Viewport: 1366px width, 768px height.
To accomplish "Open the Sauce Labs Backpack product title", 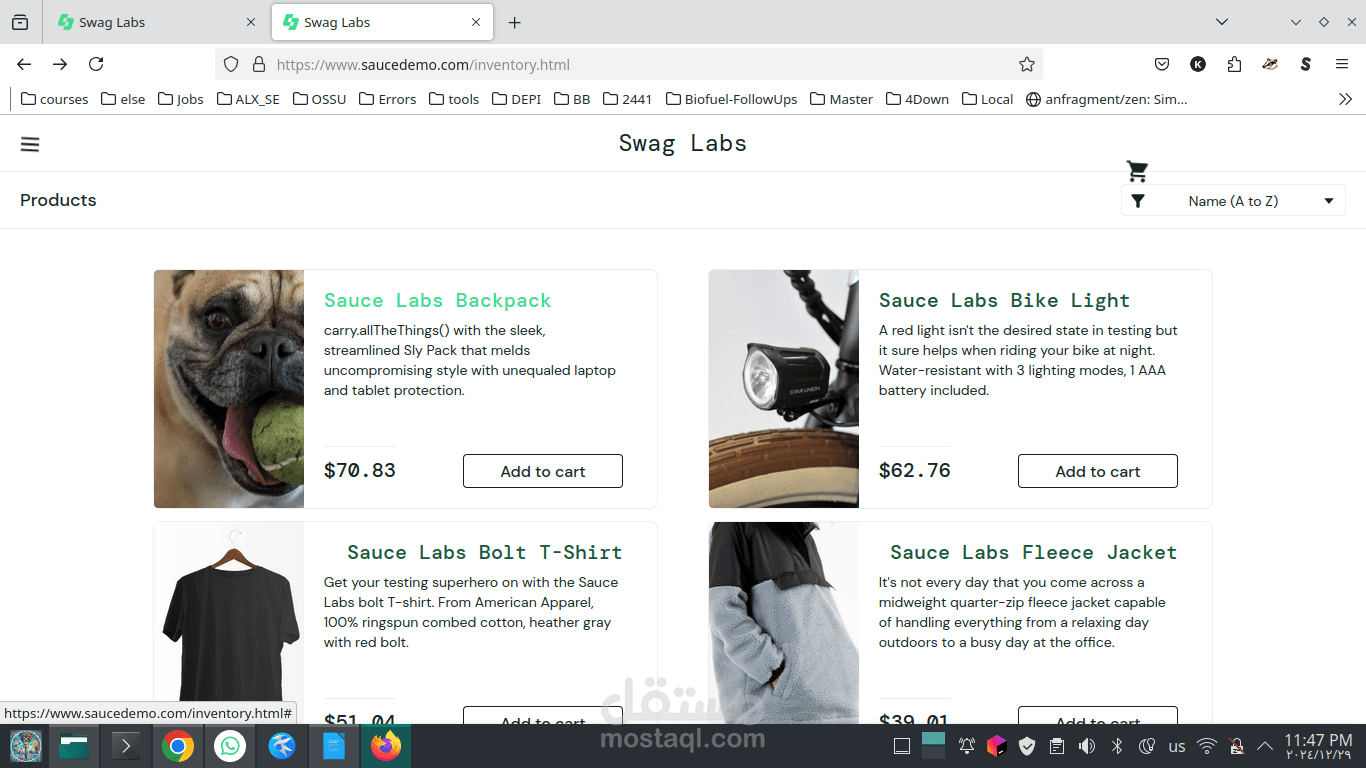I will [438, 301].
